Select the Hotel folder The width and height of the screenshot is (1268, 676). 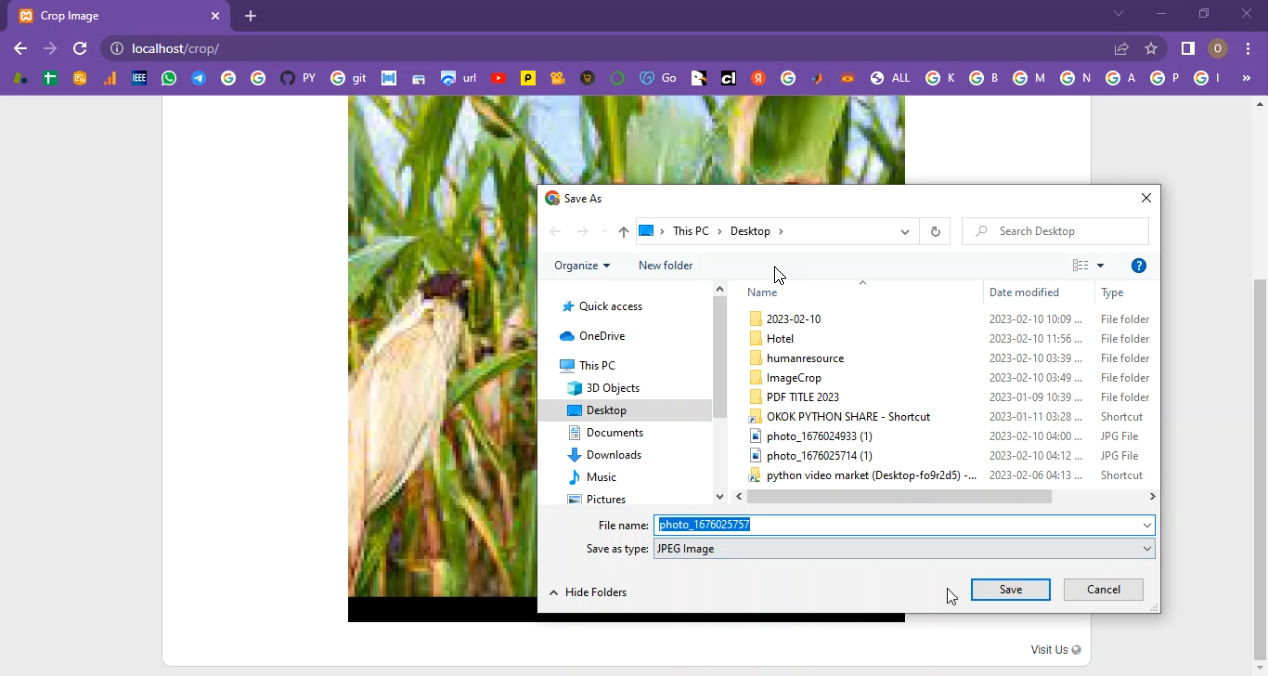[x=771, y=339]
